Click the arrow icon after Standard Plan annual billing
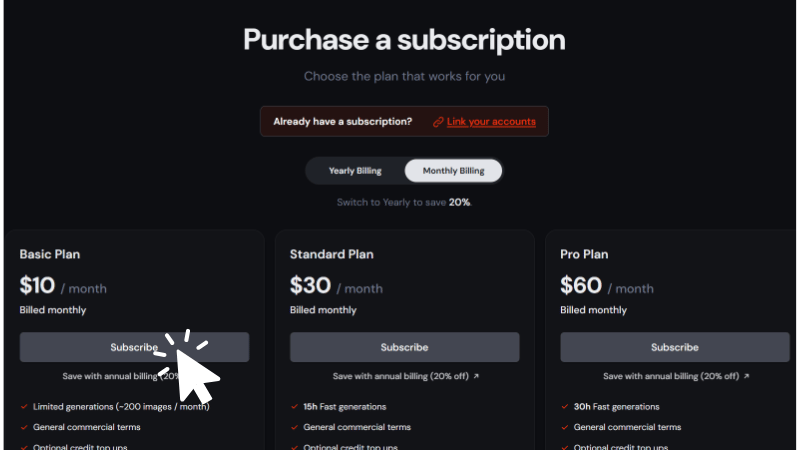This screenshot has width=800, height=450. [x=476, y=376]
